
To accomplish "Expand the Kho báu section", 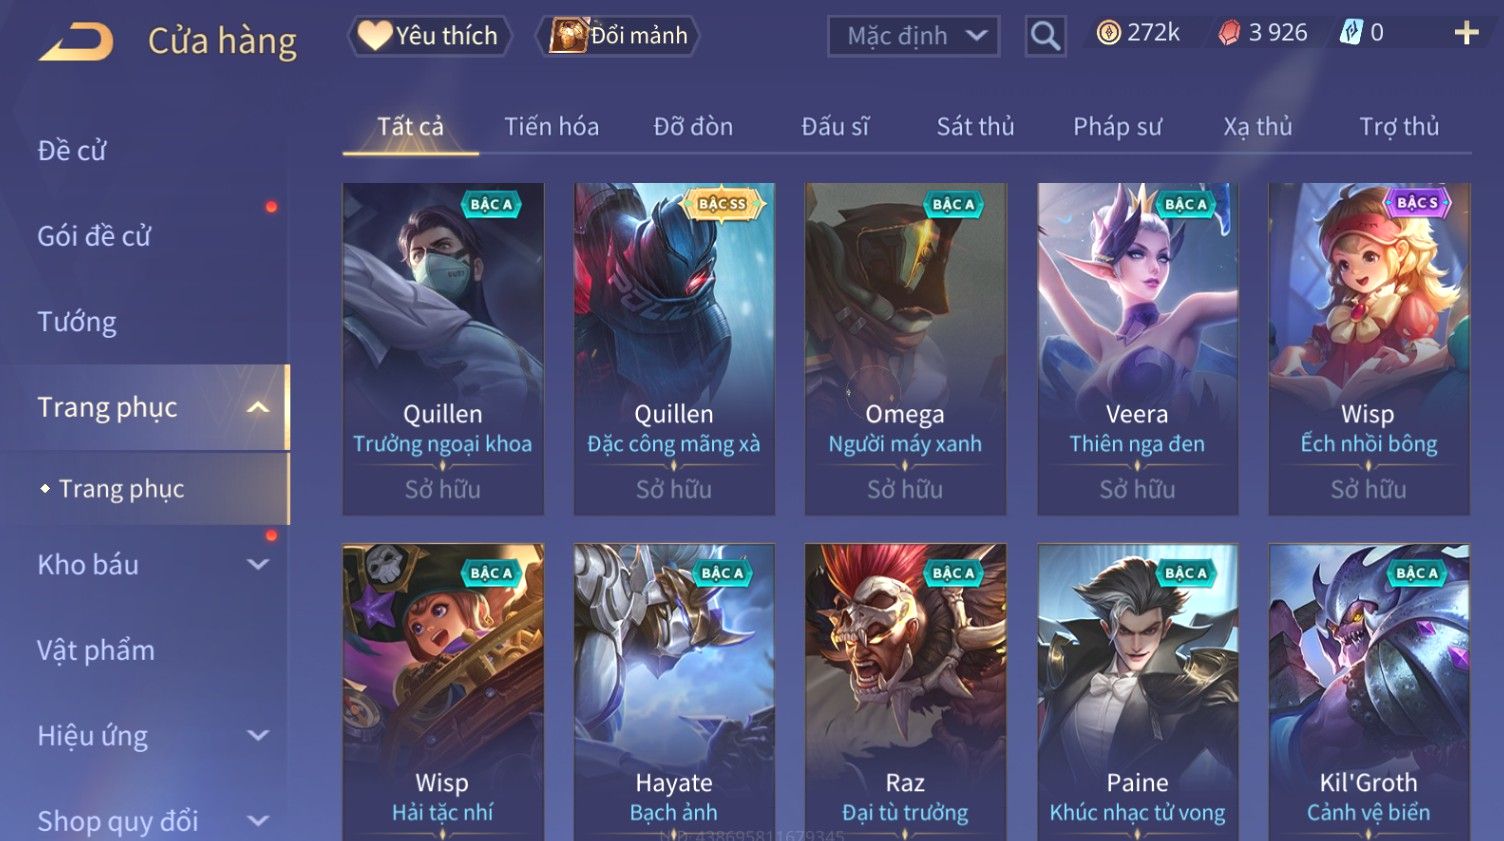I will pyautogui.click(x=258, y=564).
